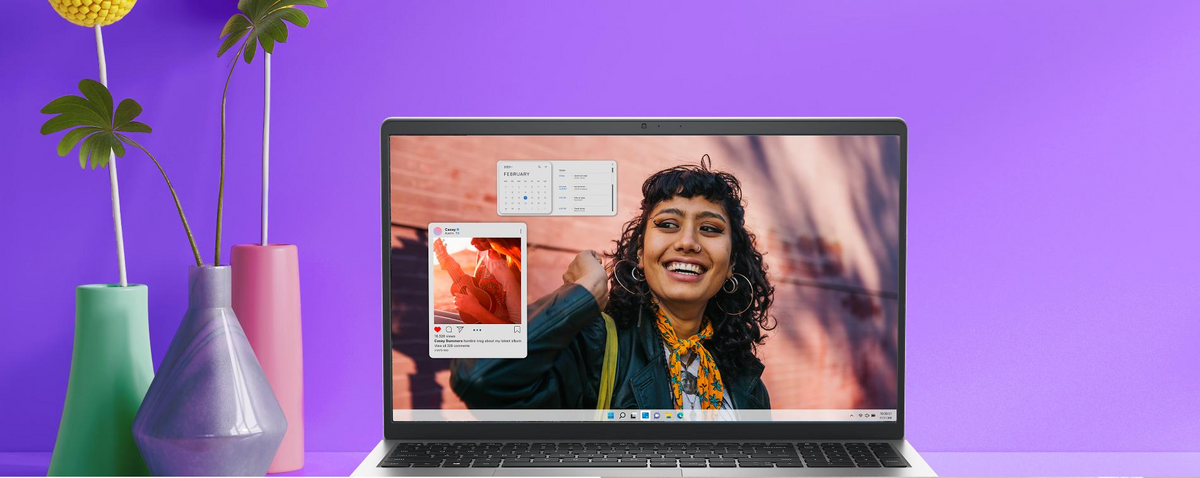The image size is (1200, 478).
Task: Select the highlighted blue date in February calendar
Action: pos(525,198)
